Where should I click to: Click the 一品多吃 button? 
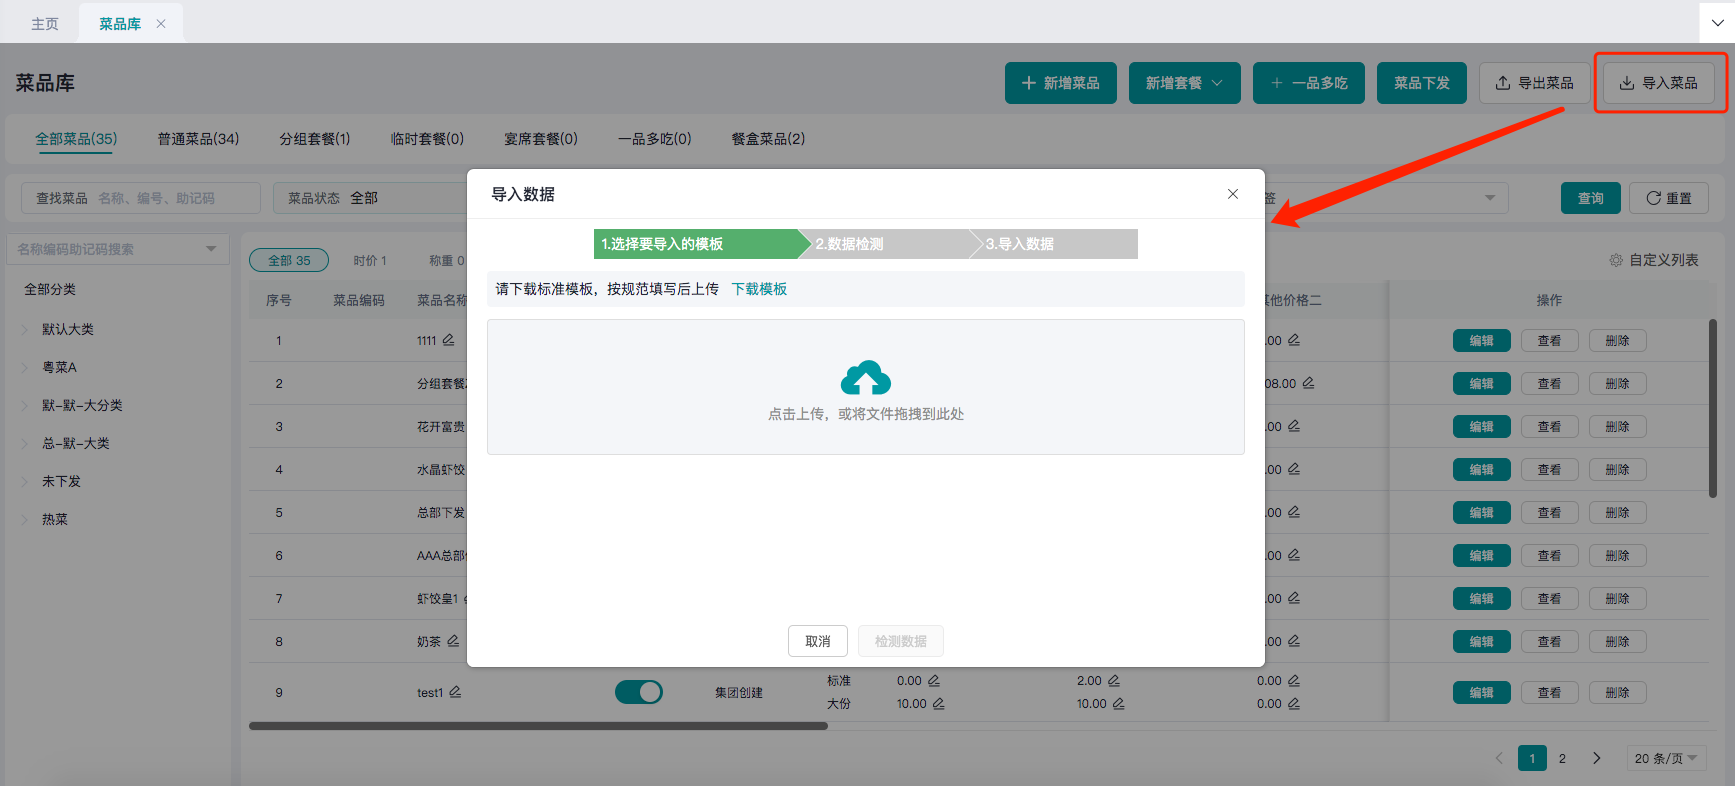click(x=1309, y=83)
